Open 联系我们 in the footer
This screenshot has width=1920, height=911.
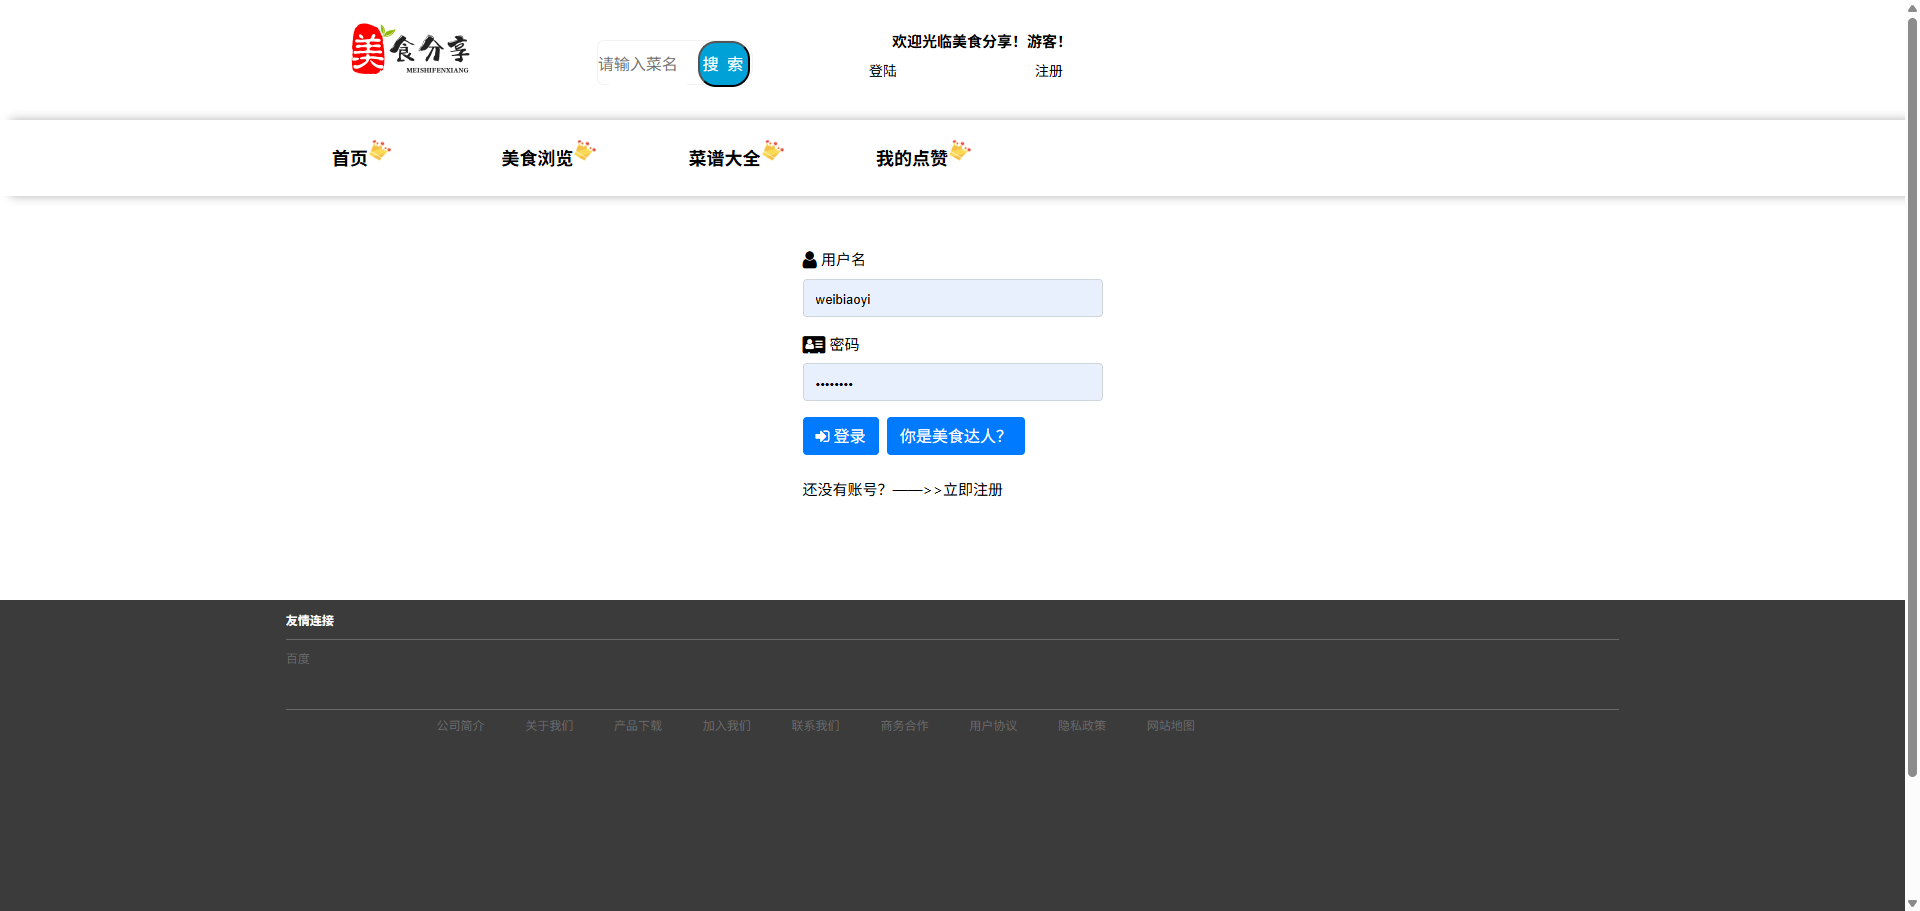(x=816, y=726)
